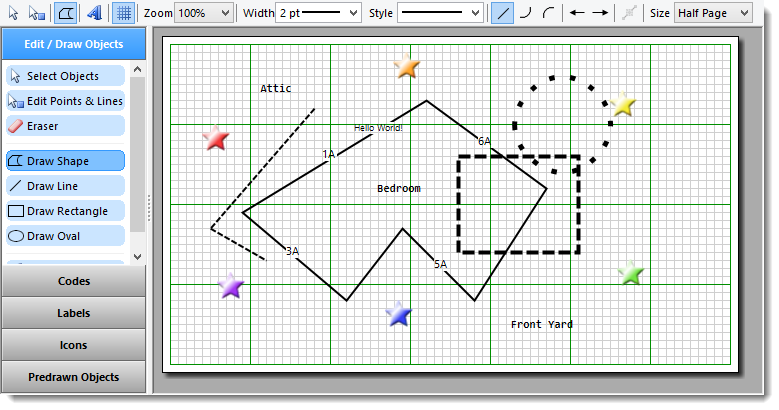Select the draw shape toolbar icon
The height and width of the screenshot is (410, 779).
[x=66, y=13]
